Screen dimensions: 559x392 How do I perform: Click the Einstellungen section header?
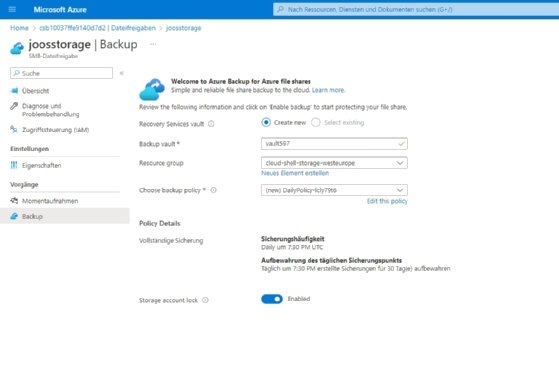point(30,149)
